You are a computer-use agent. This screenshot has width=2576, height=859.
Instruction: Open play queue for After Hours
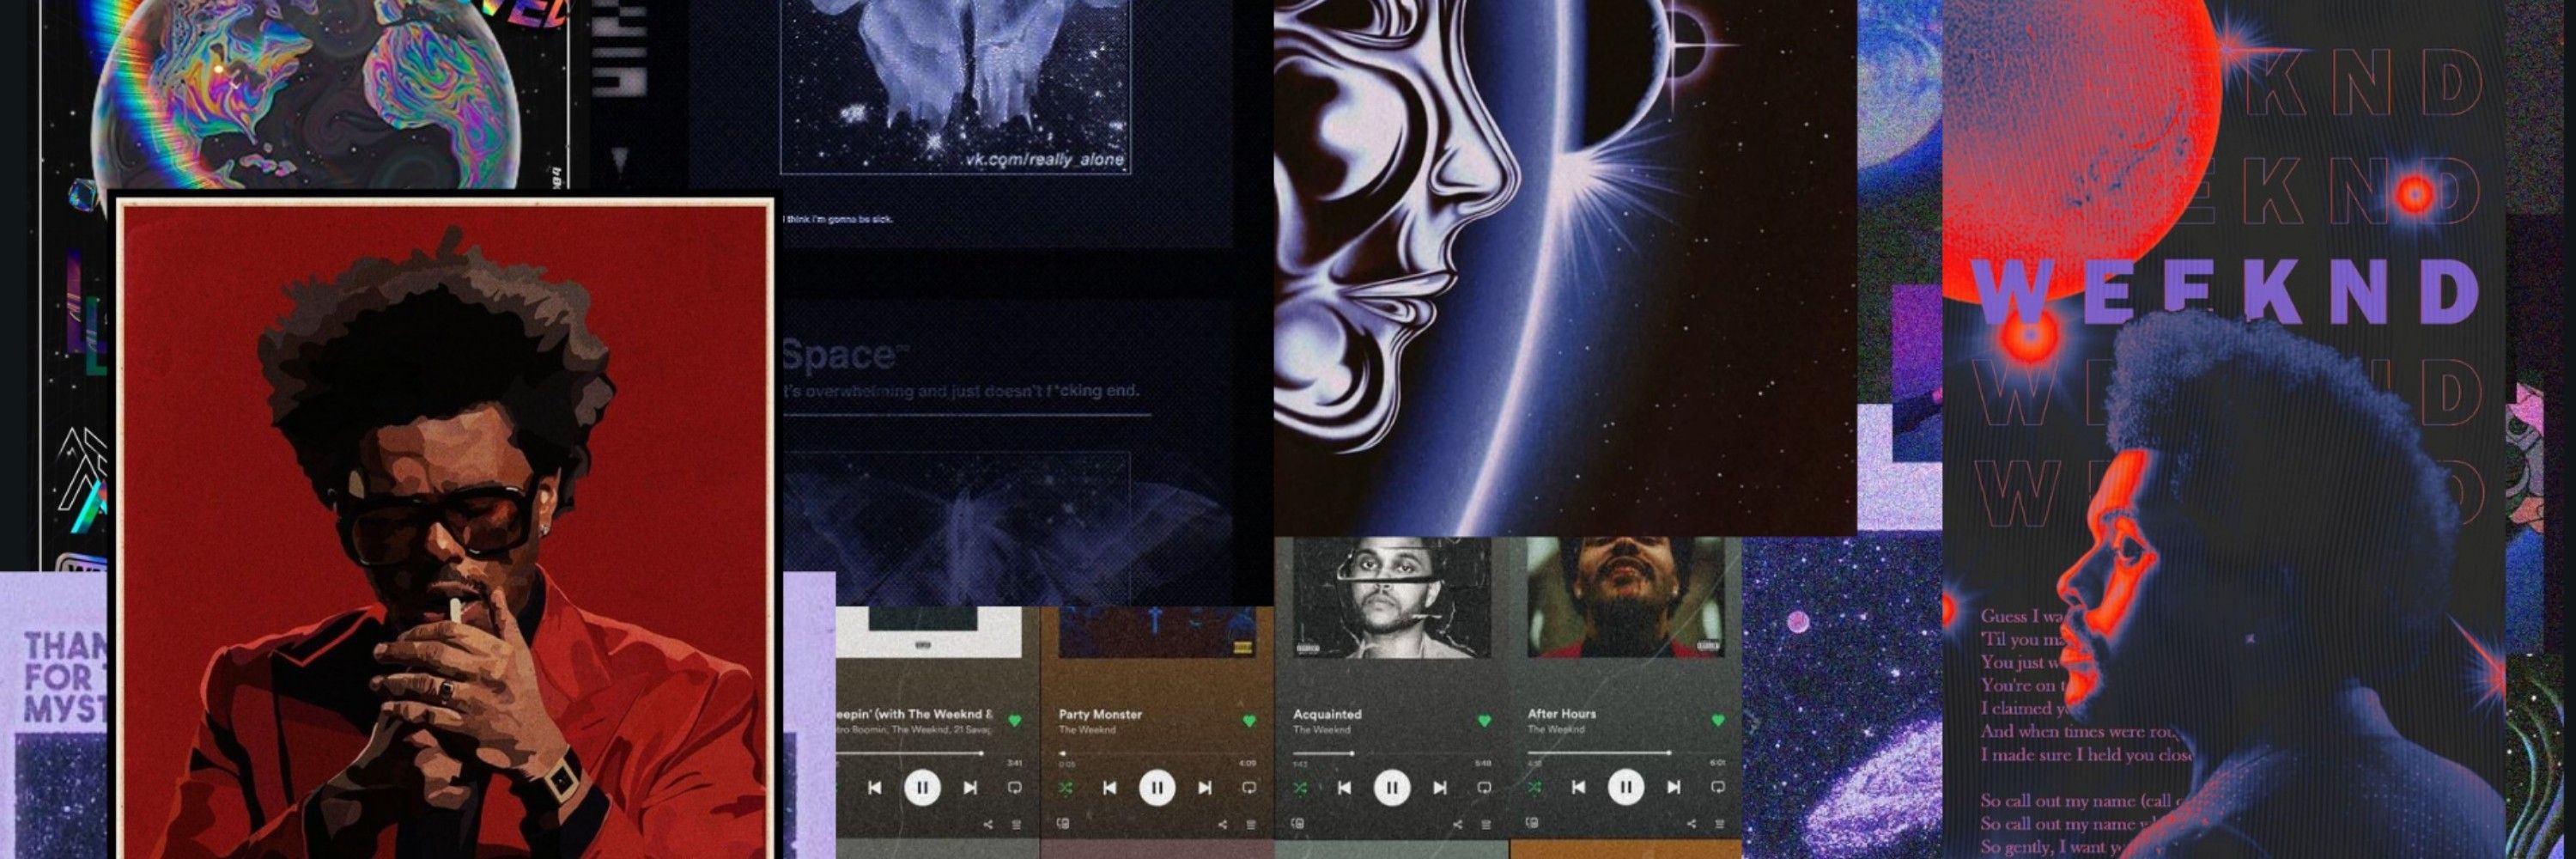tap(1720, 825)
